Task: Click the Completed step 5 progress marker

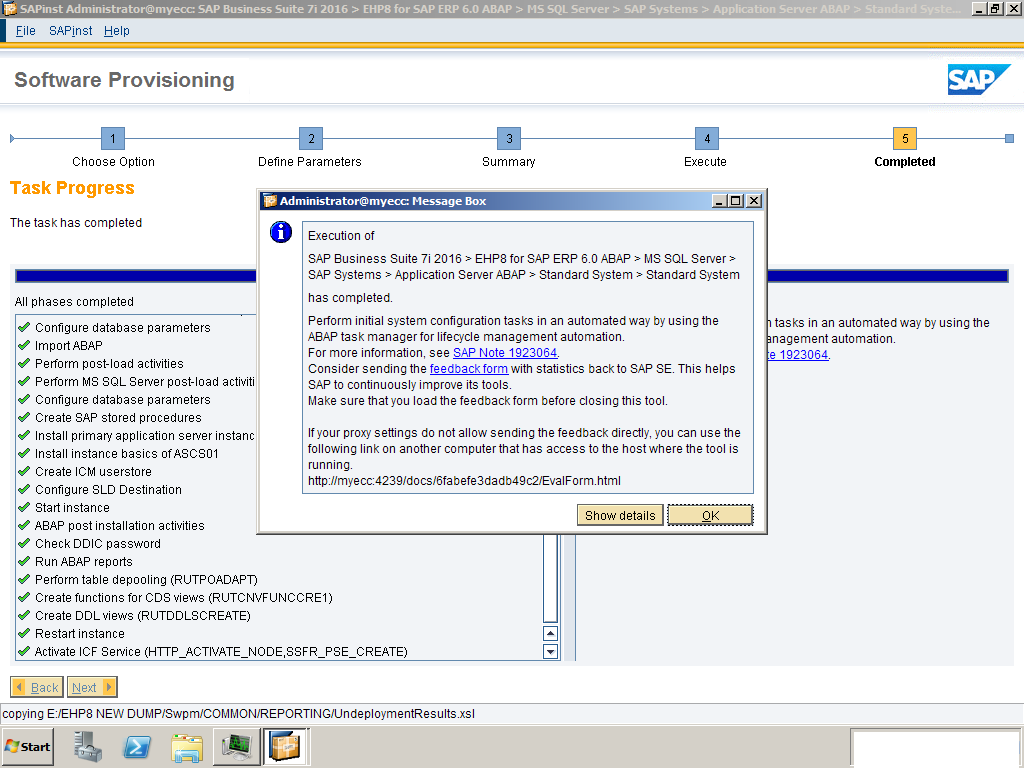Action: point(904,138)
